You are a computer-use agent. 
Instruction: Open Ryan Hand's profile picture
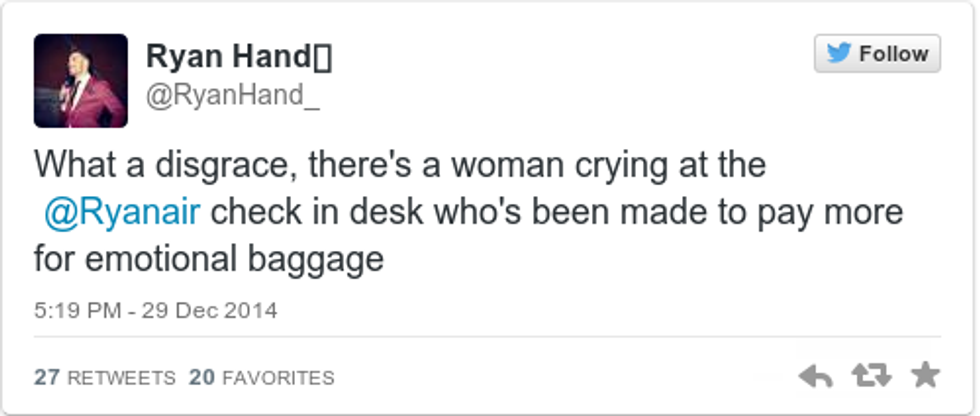click(81, 81)
